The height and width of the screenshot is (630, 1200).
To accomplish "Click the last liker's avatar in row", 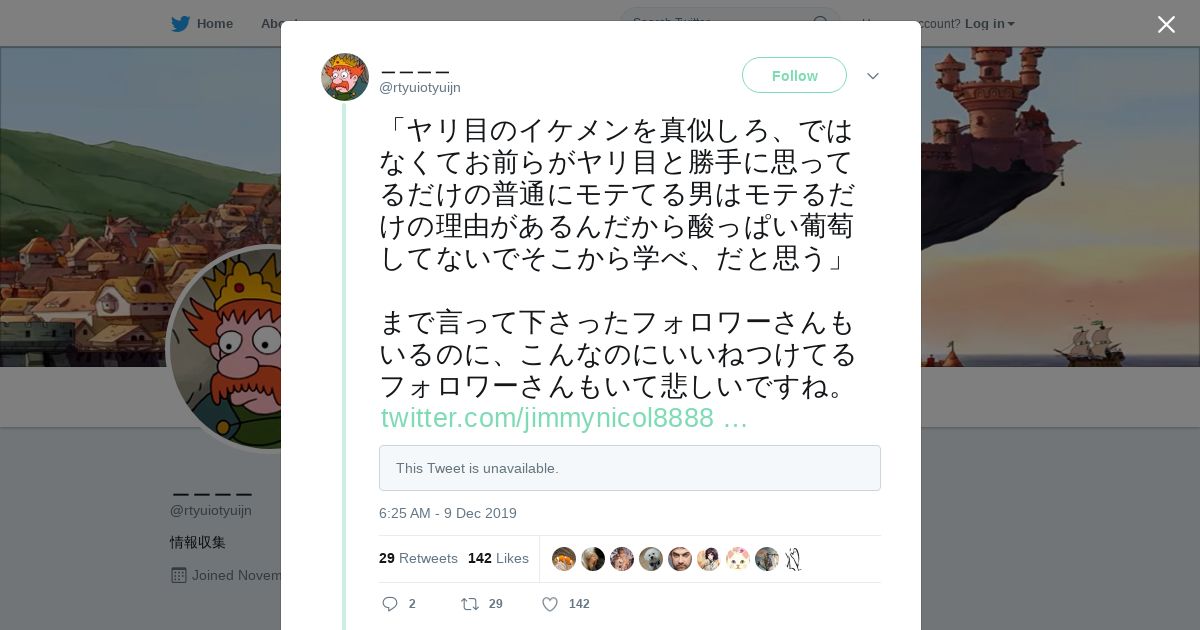I will pos(793,559).
